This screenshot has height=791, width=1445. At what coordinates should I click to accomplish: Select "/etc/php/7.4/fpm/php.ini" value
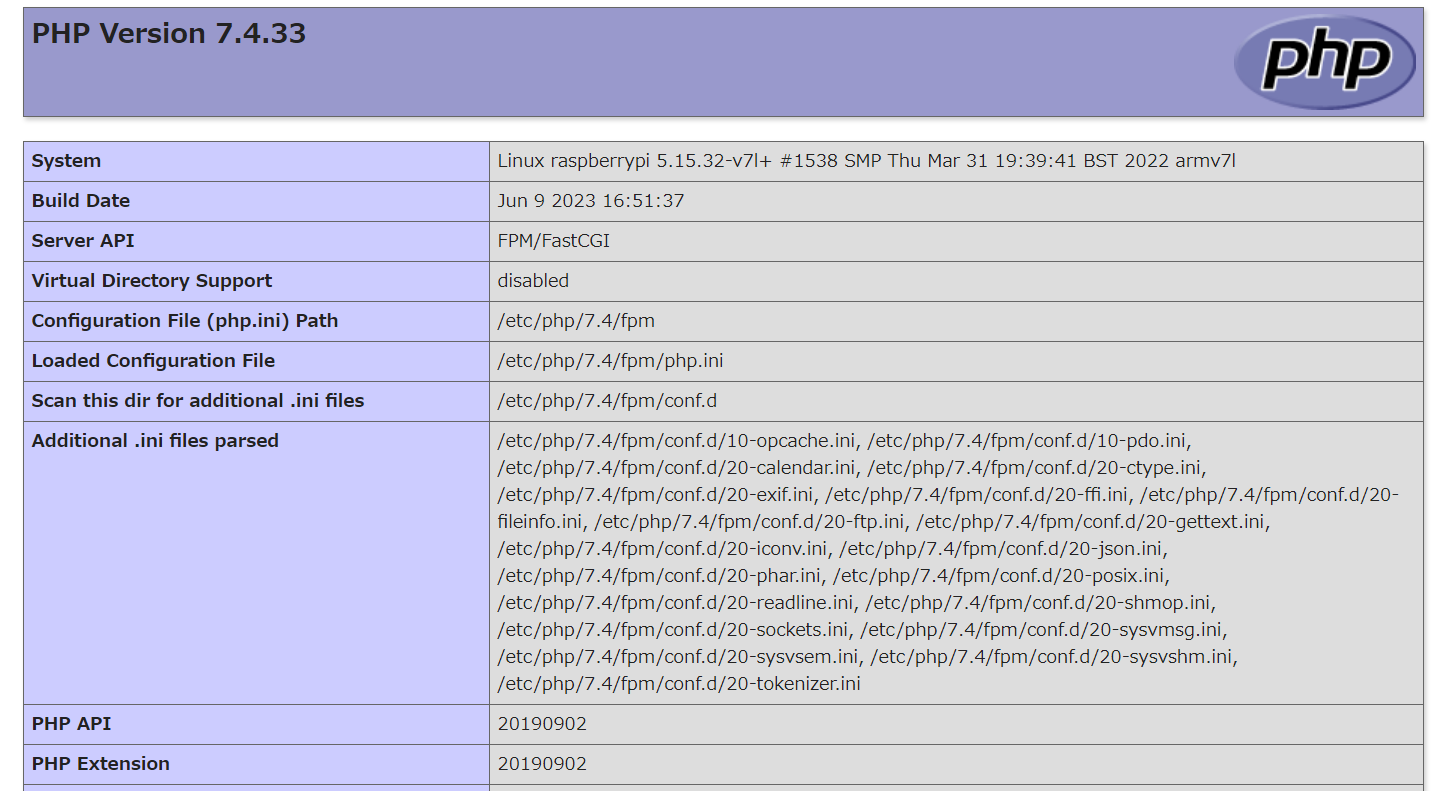[x=610, y=361]
